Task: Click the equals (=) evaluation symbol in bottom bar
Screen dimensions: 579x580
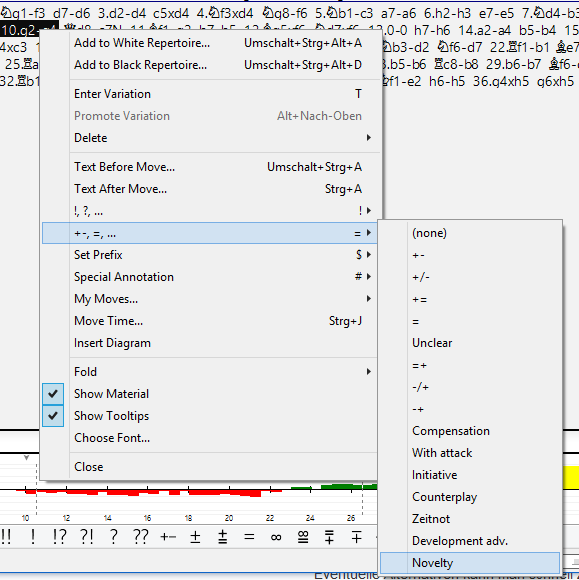Action: pyautogui.click(x=249, y=537)
